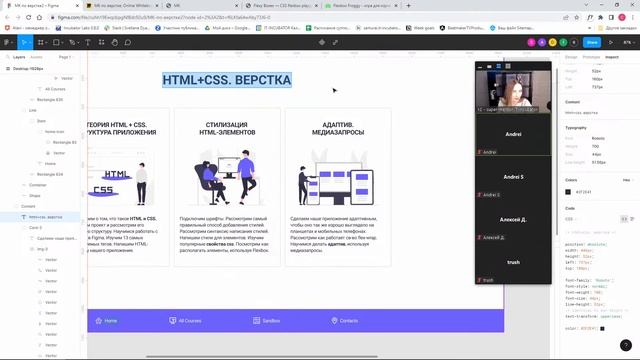Start presentation with the play icon

pyautogui.click(x=611, y=42)
